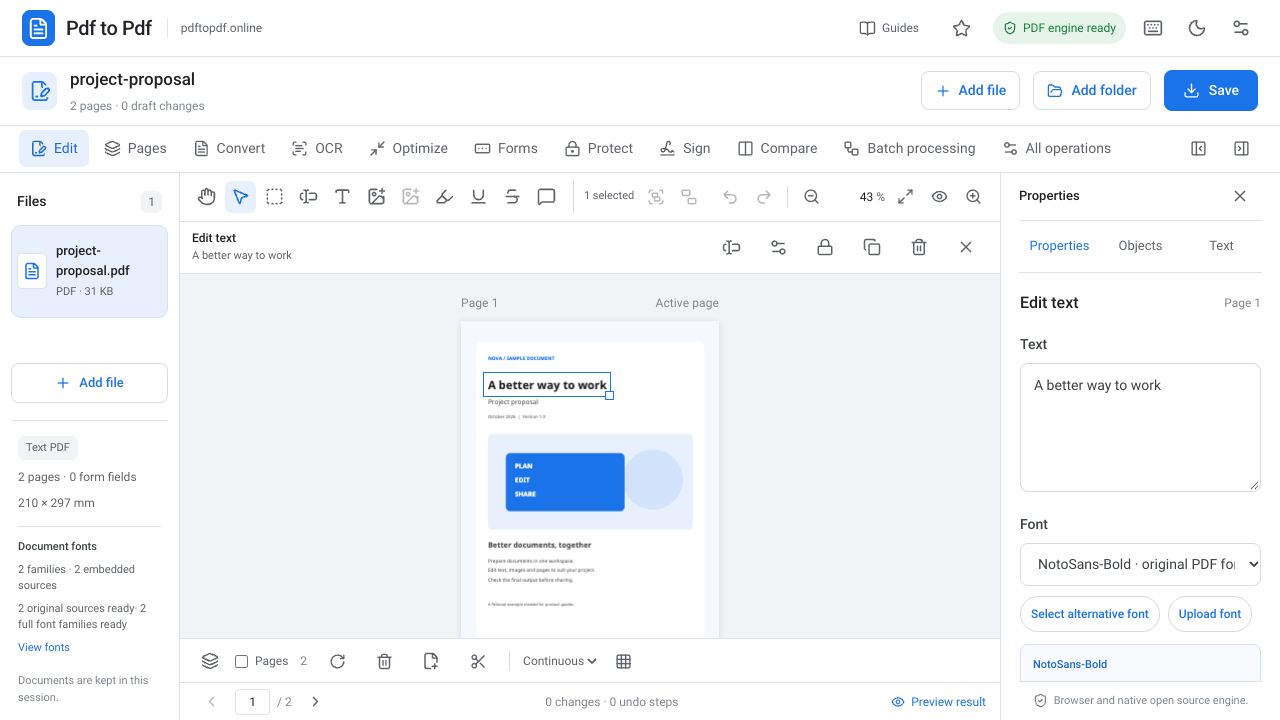Click the fit-to-screen expand arrows icon
1280x720 pixels.
pos(905,197)
